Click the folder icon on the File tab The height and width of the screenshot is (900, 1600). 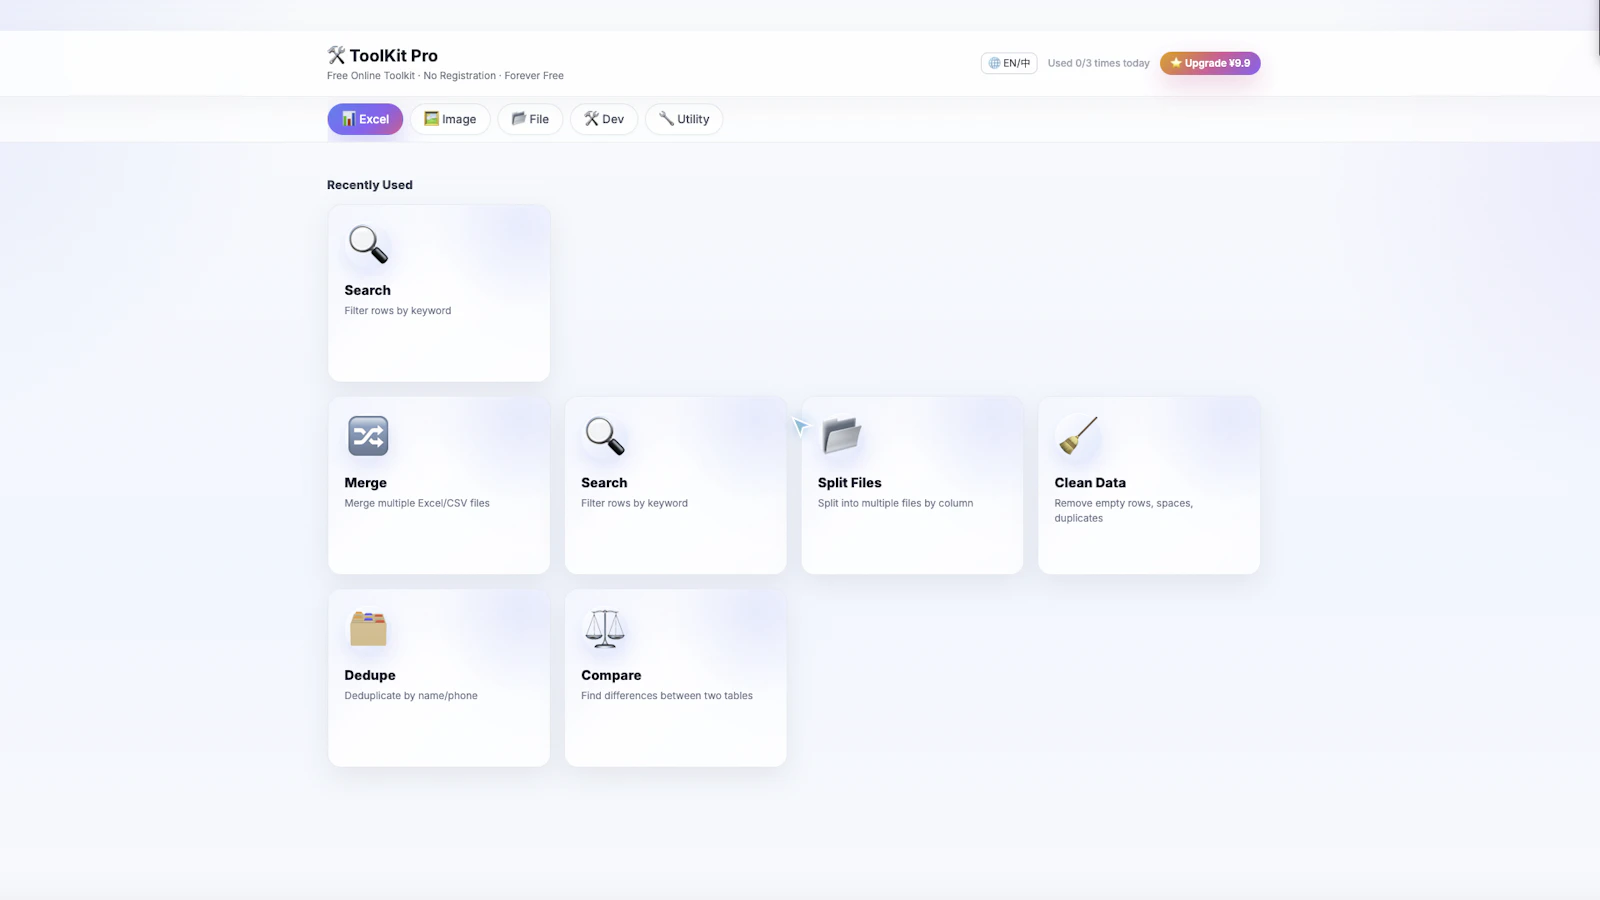(518, 119)
